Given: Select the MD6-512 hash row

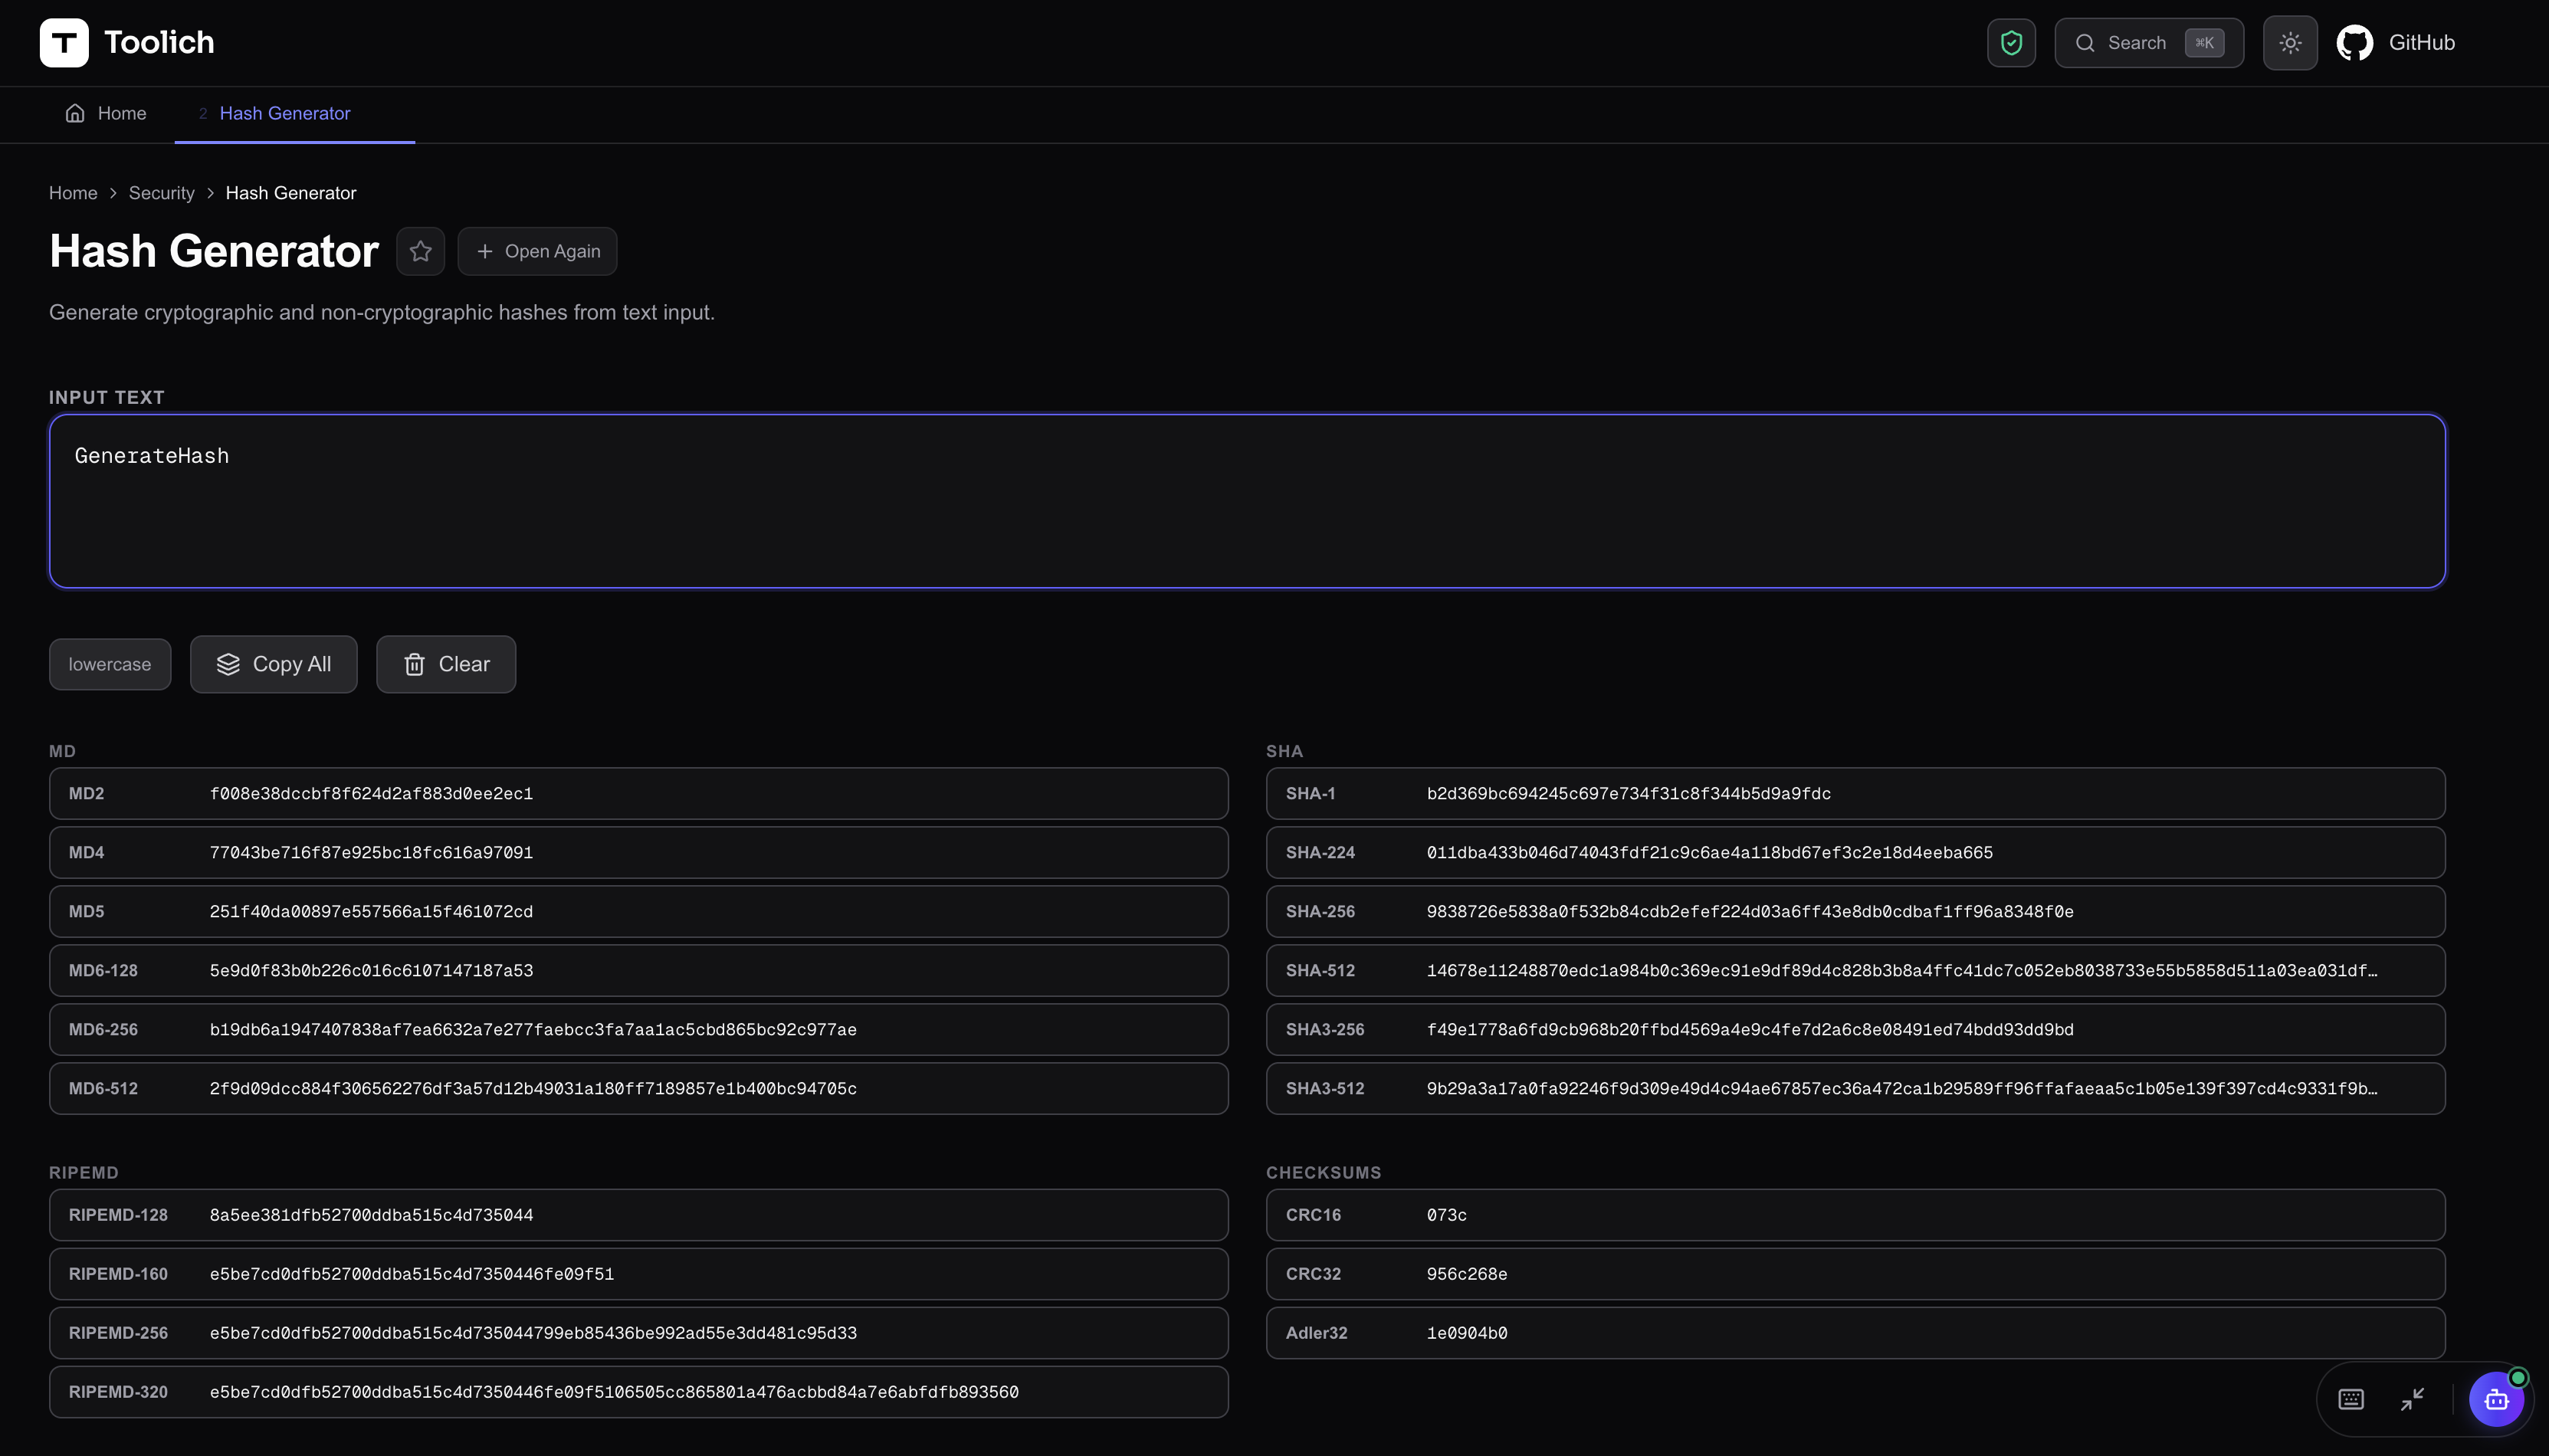Looking at the screenshot, I should coord(638,1088).
